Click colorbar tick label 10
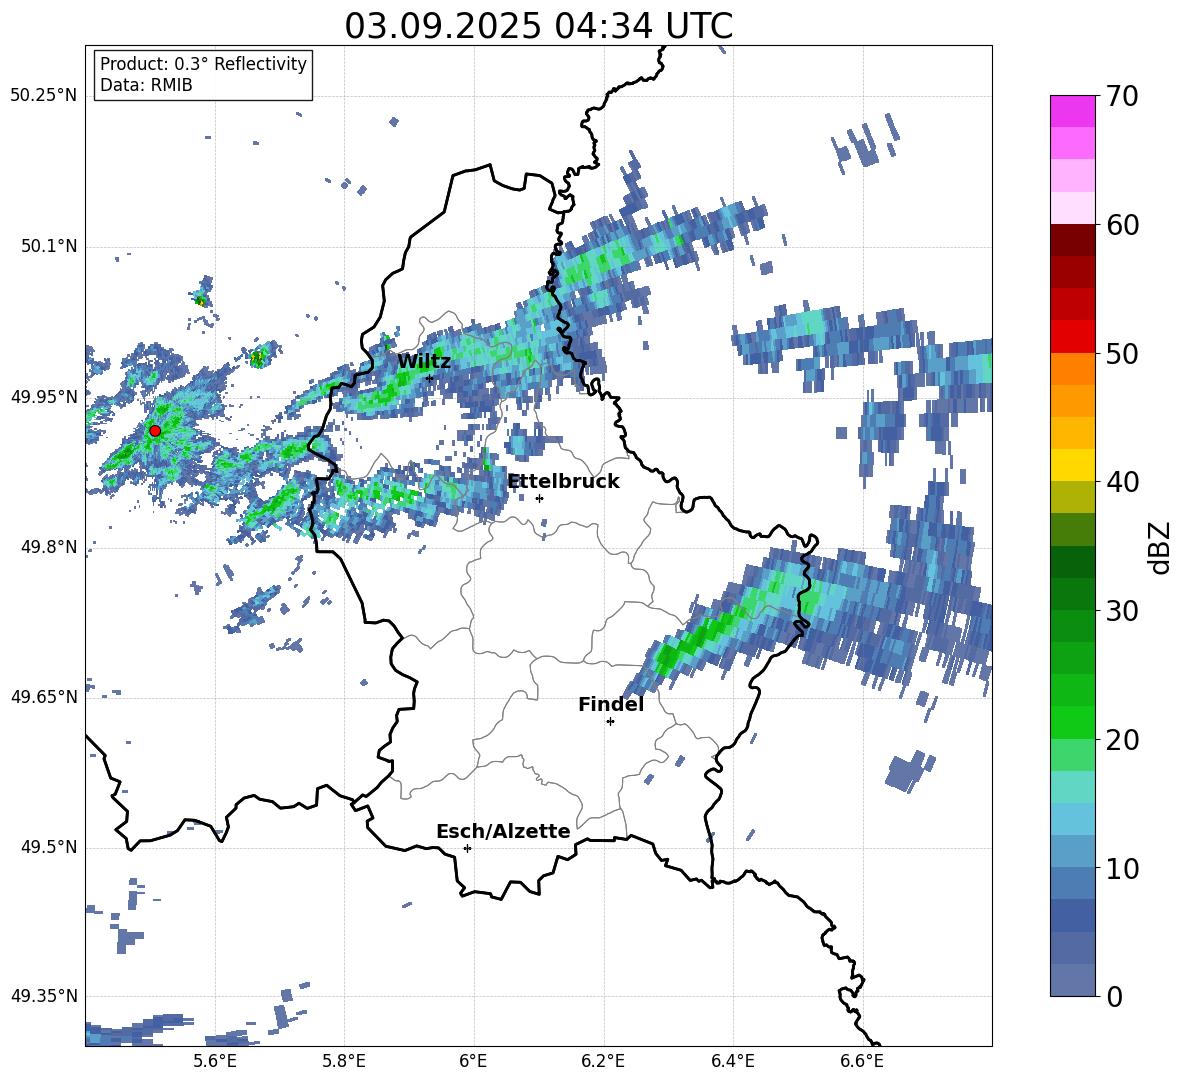Screen dimensions: 1184x1081 pos(1122,868)
